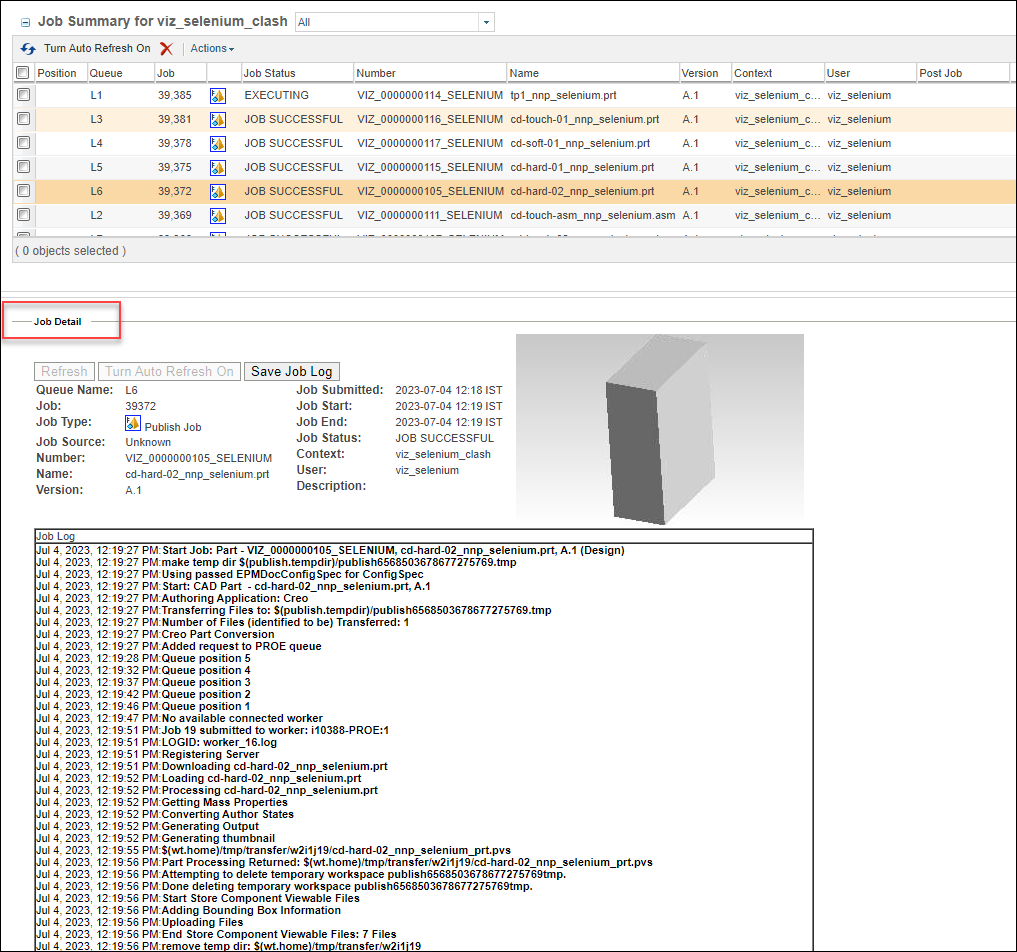Image resolution: width=1017 pixels, height=952 pixels.
Task: Click the auto refresh arrows icon
Action: coord(28,49)
